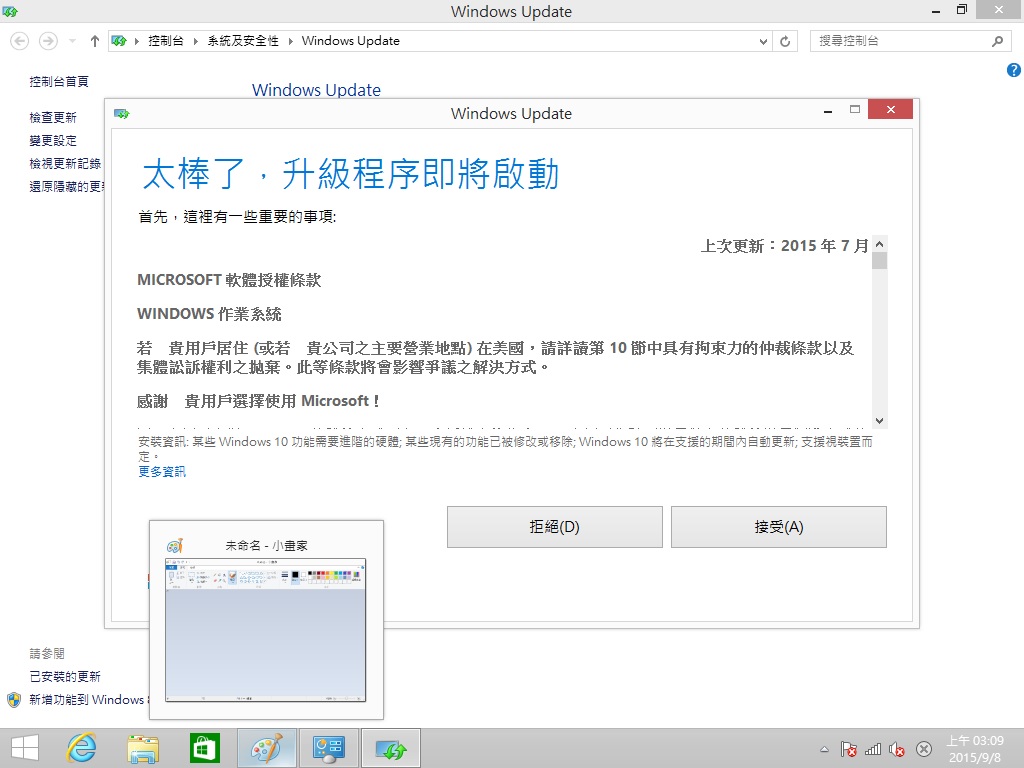Open the recent locations dropdown arrow
Screen dimensions: 1024x768
(72, 41)
